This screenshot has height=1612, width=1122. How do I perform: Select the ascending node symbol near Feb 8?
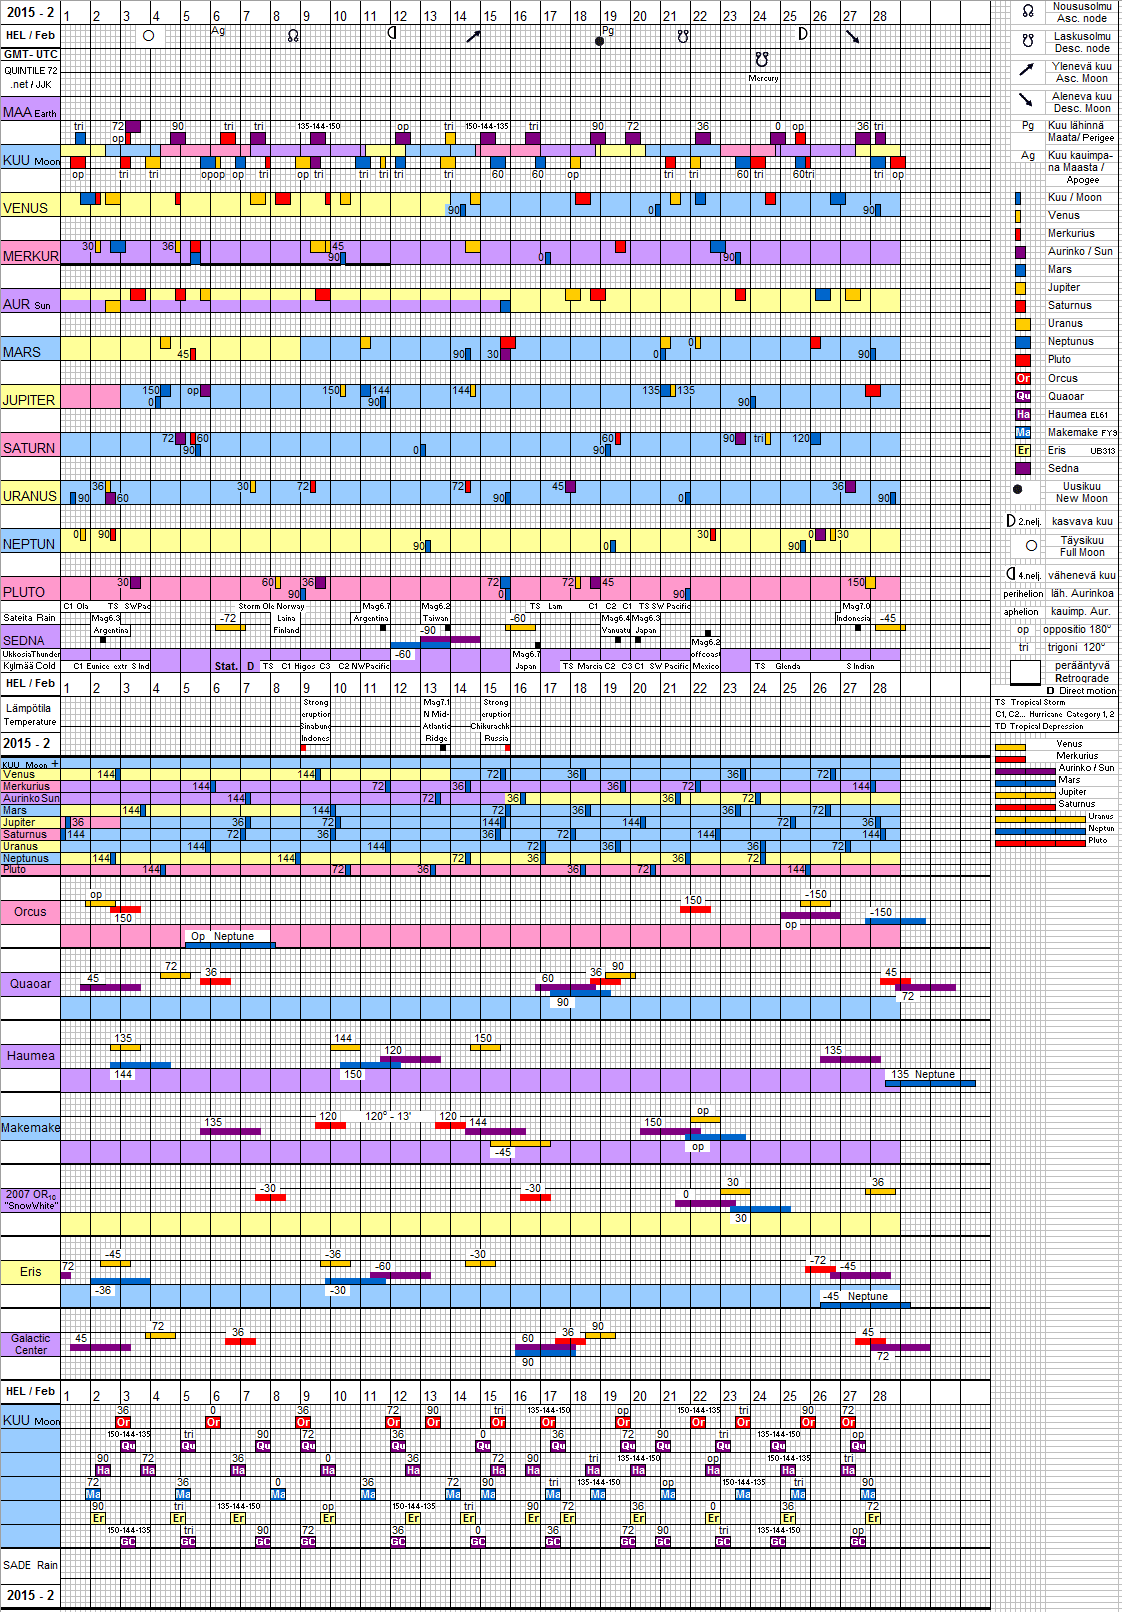point(293,35)
